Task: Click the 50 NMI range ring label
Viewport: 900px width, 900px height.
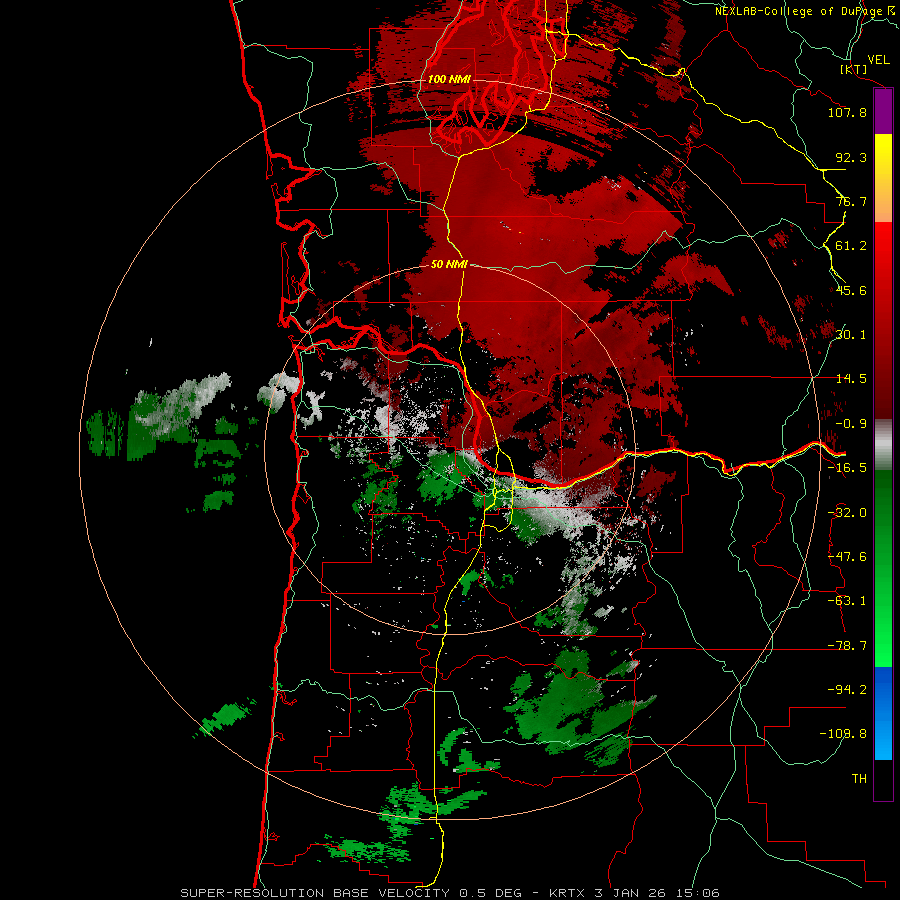Action: coord(449,265)
